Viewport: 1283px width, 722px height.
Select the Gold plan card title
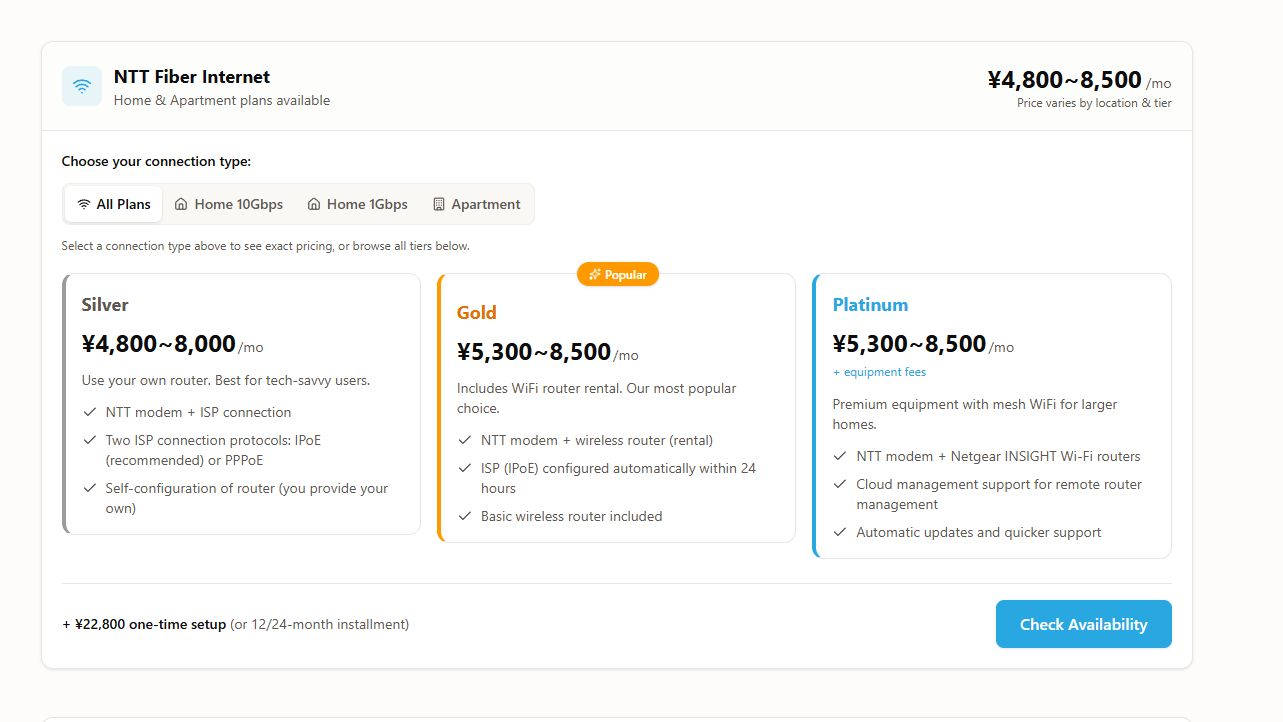pos(477,313)
